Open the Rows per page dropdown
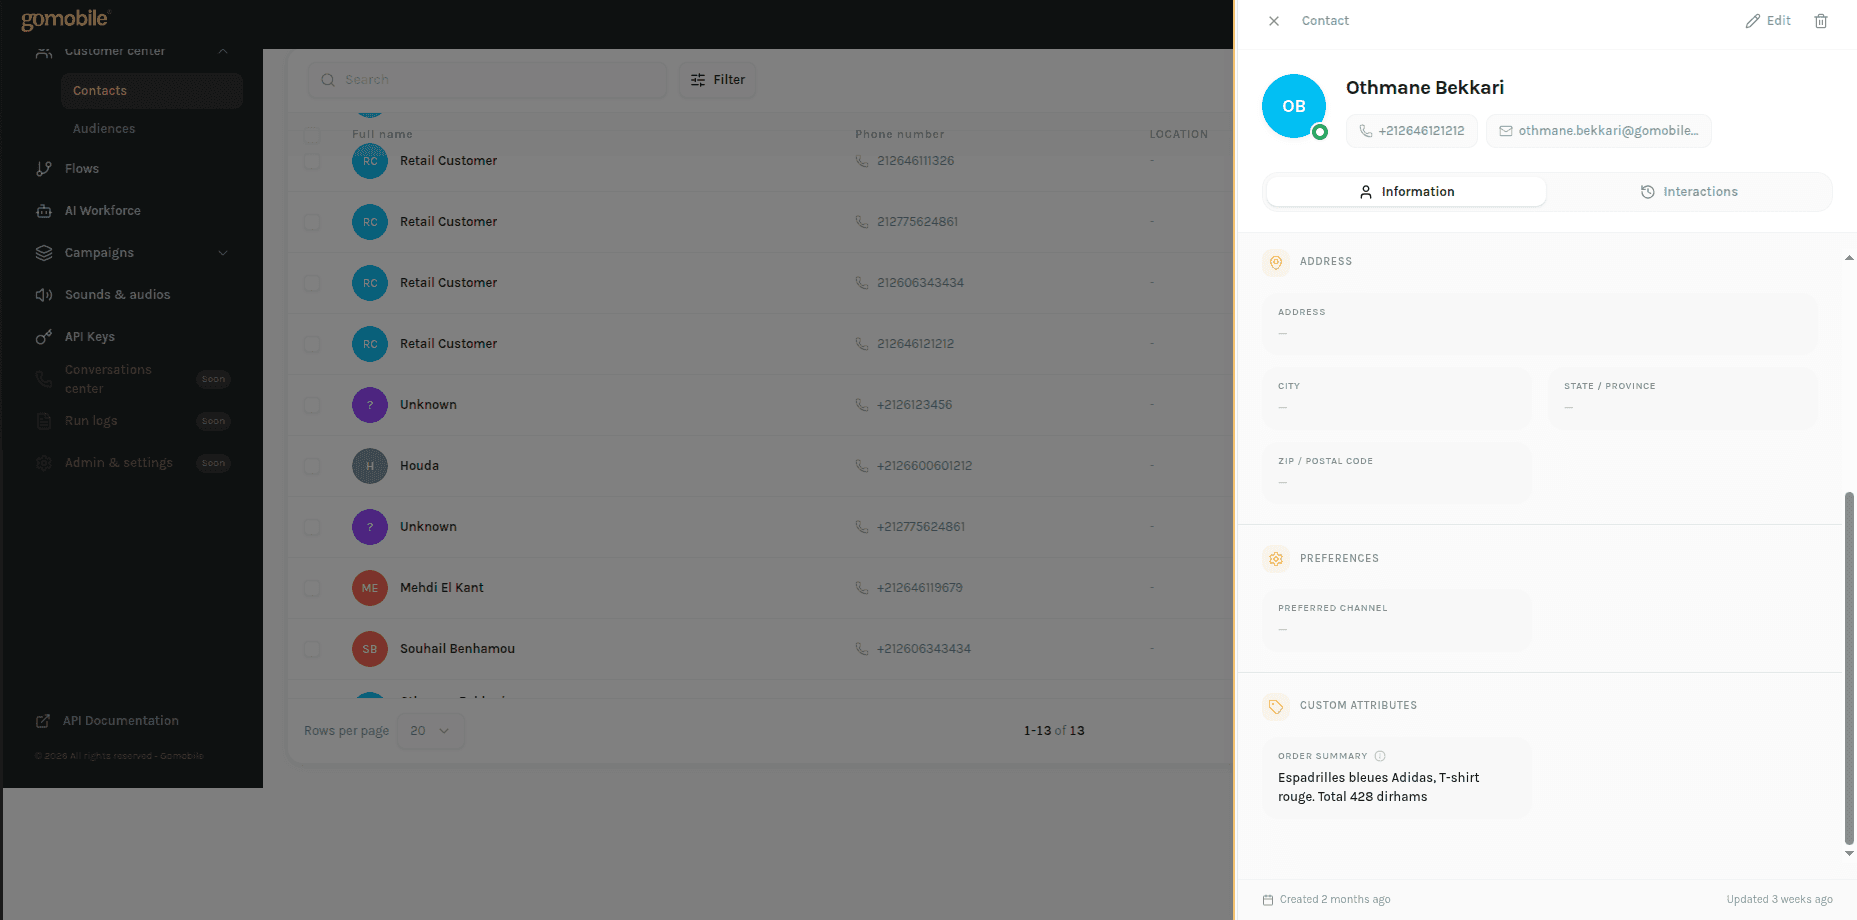The width and height of the screenshot is (1857, 920). tap(430, 731)
